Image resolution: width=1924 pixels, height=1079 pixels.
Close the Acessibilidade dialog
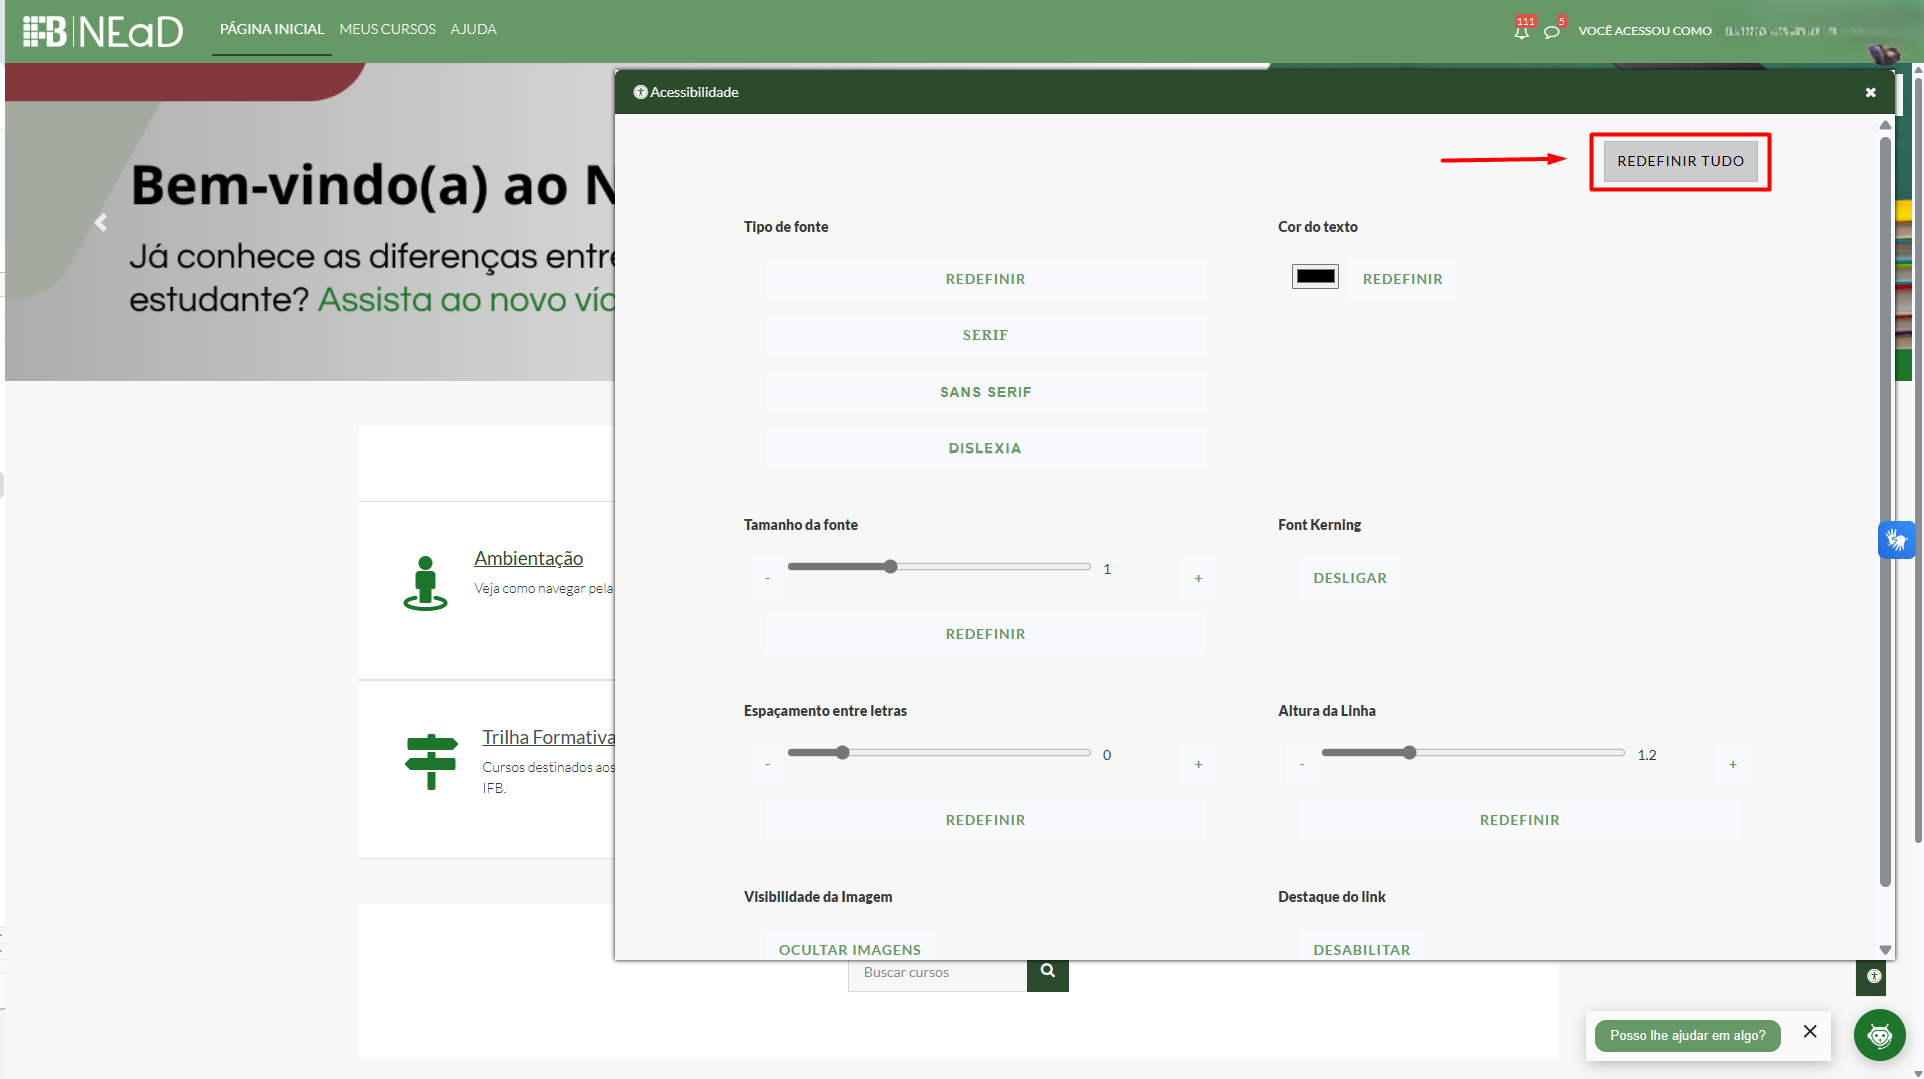1870,92
